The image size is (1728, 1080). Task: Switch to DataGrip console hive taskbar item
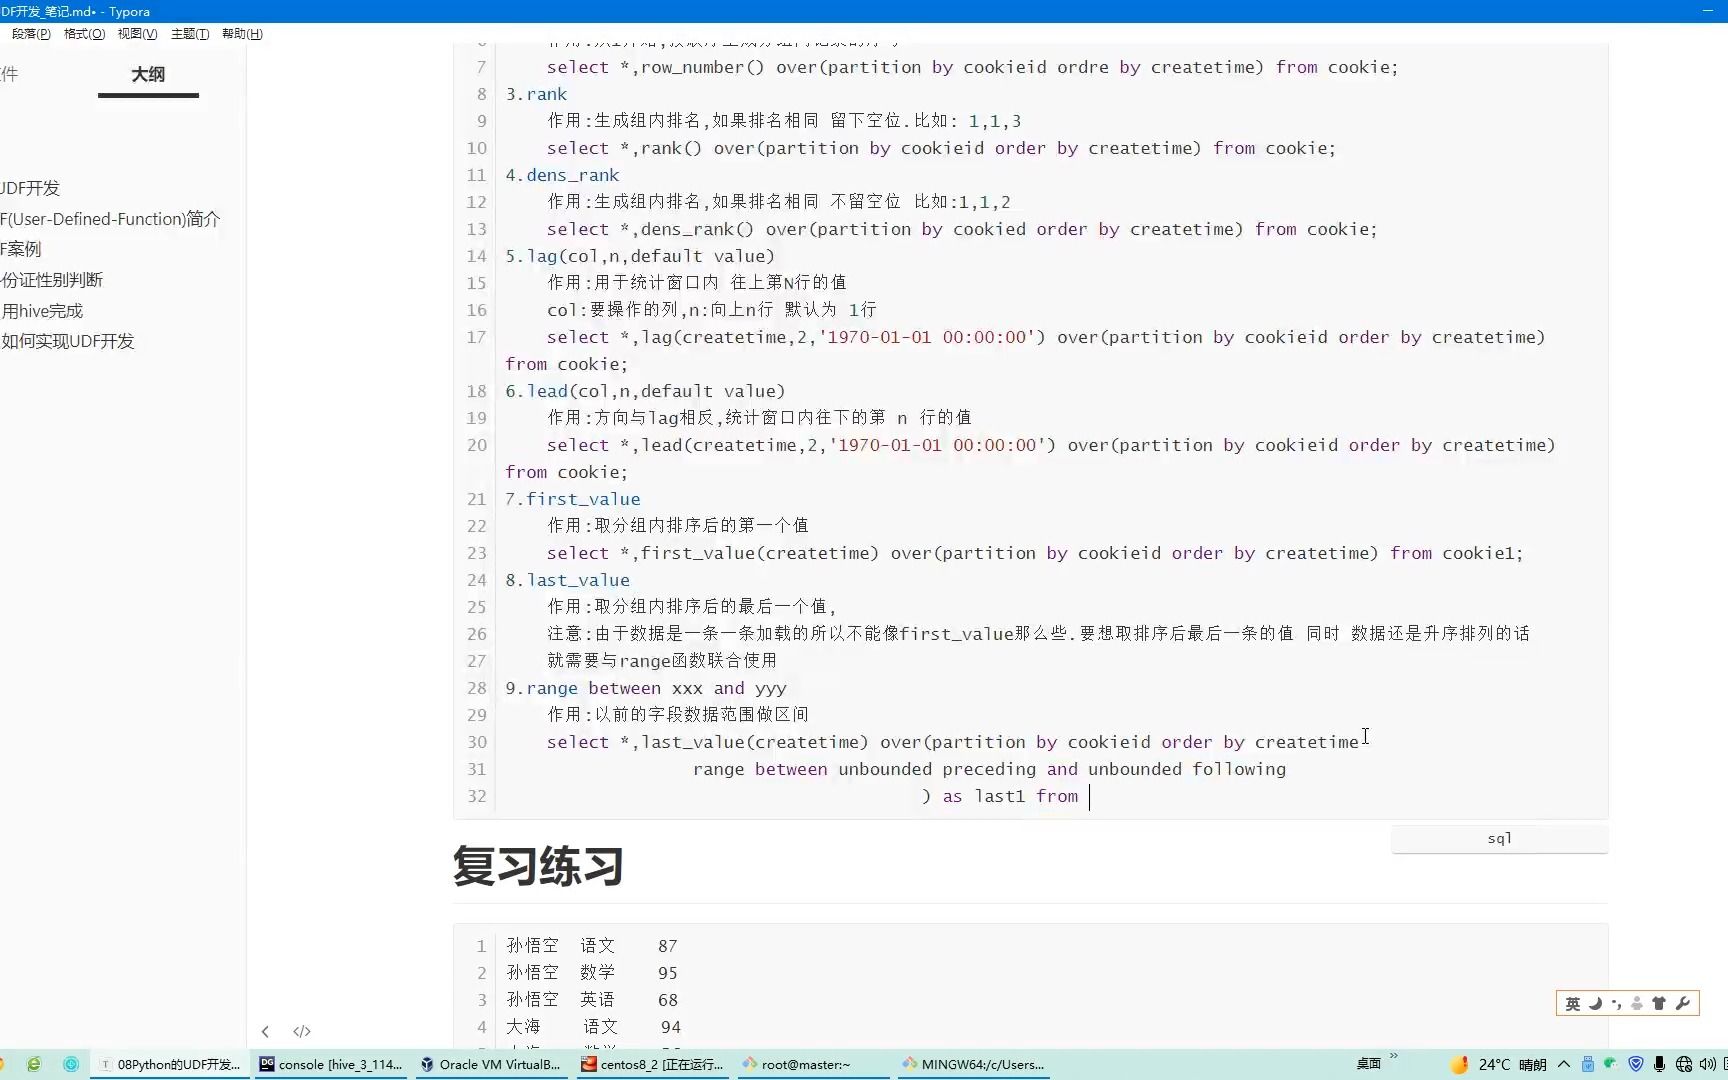[331, 1064]
